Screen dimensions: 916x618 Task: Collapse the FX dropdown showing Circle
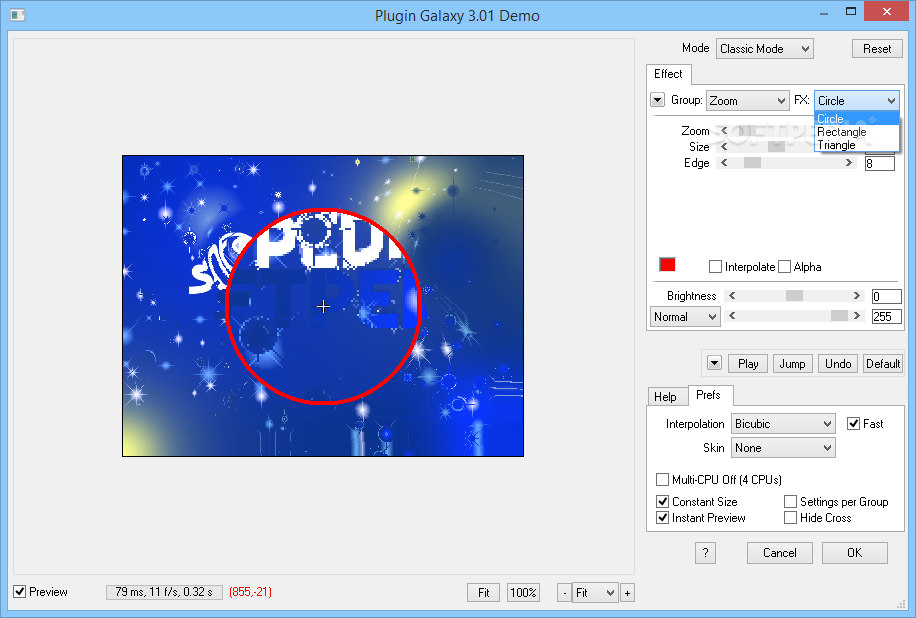tap(856, 100)
